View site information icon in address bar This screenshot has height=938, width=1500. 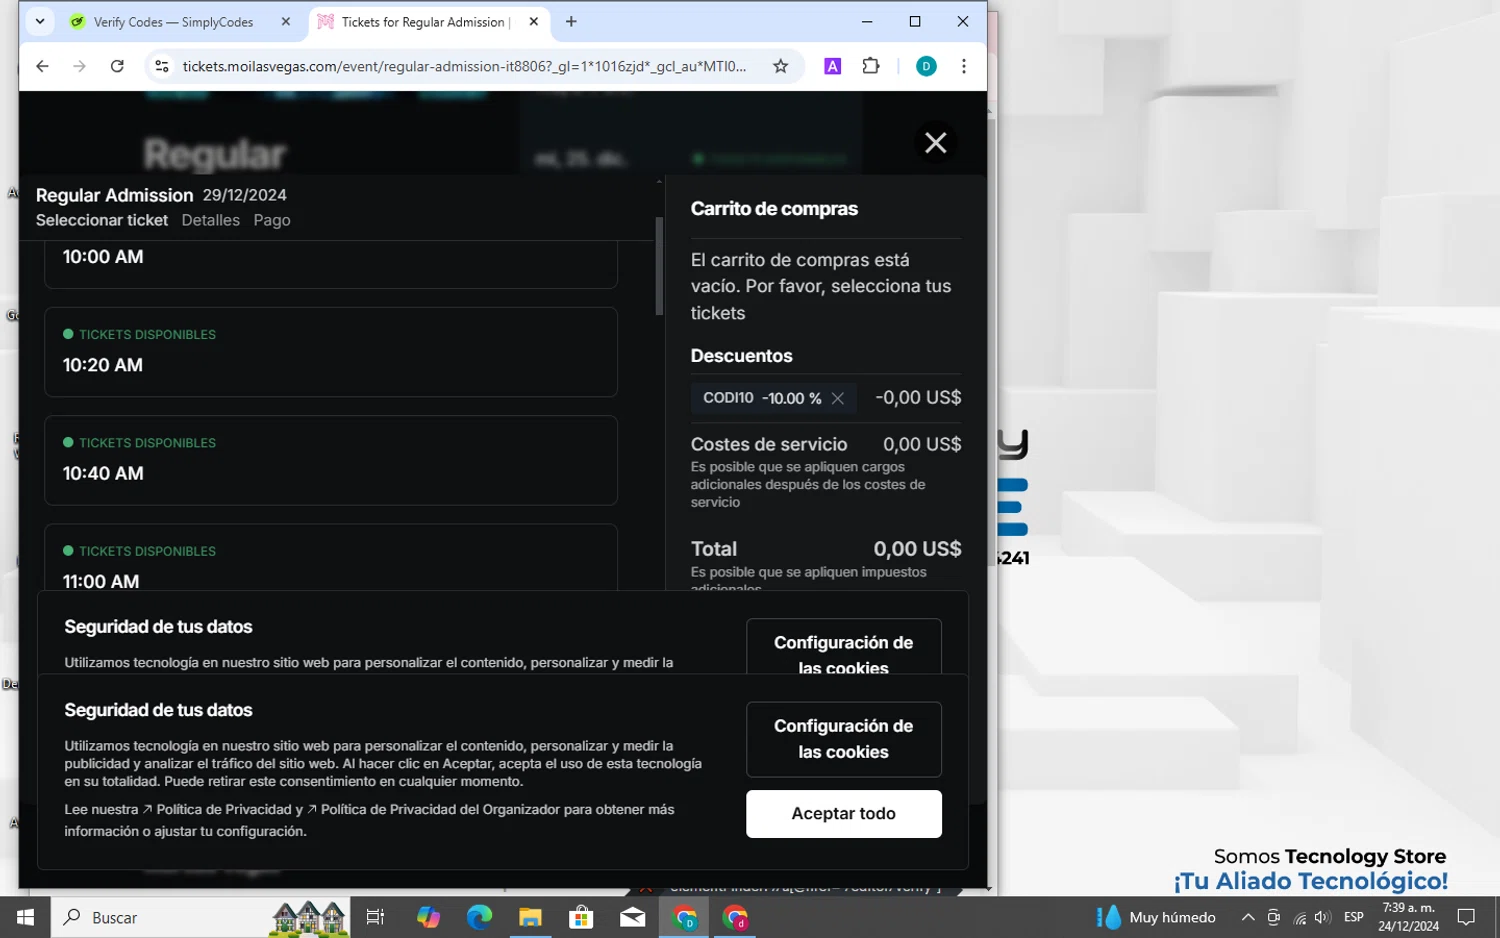(x=161, y=66)
